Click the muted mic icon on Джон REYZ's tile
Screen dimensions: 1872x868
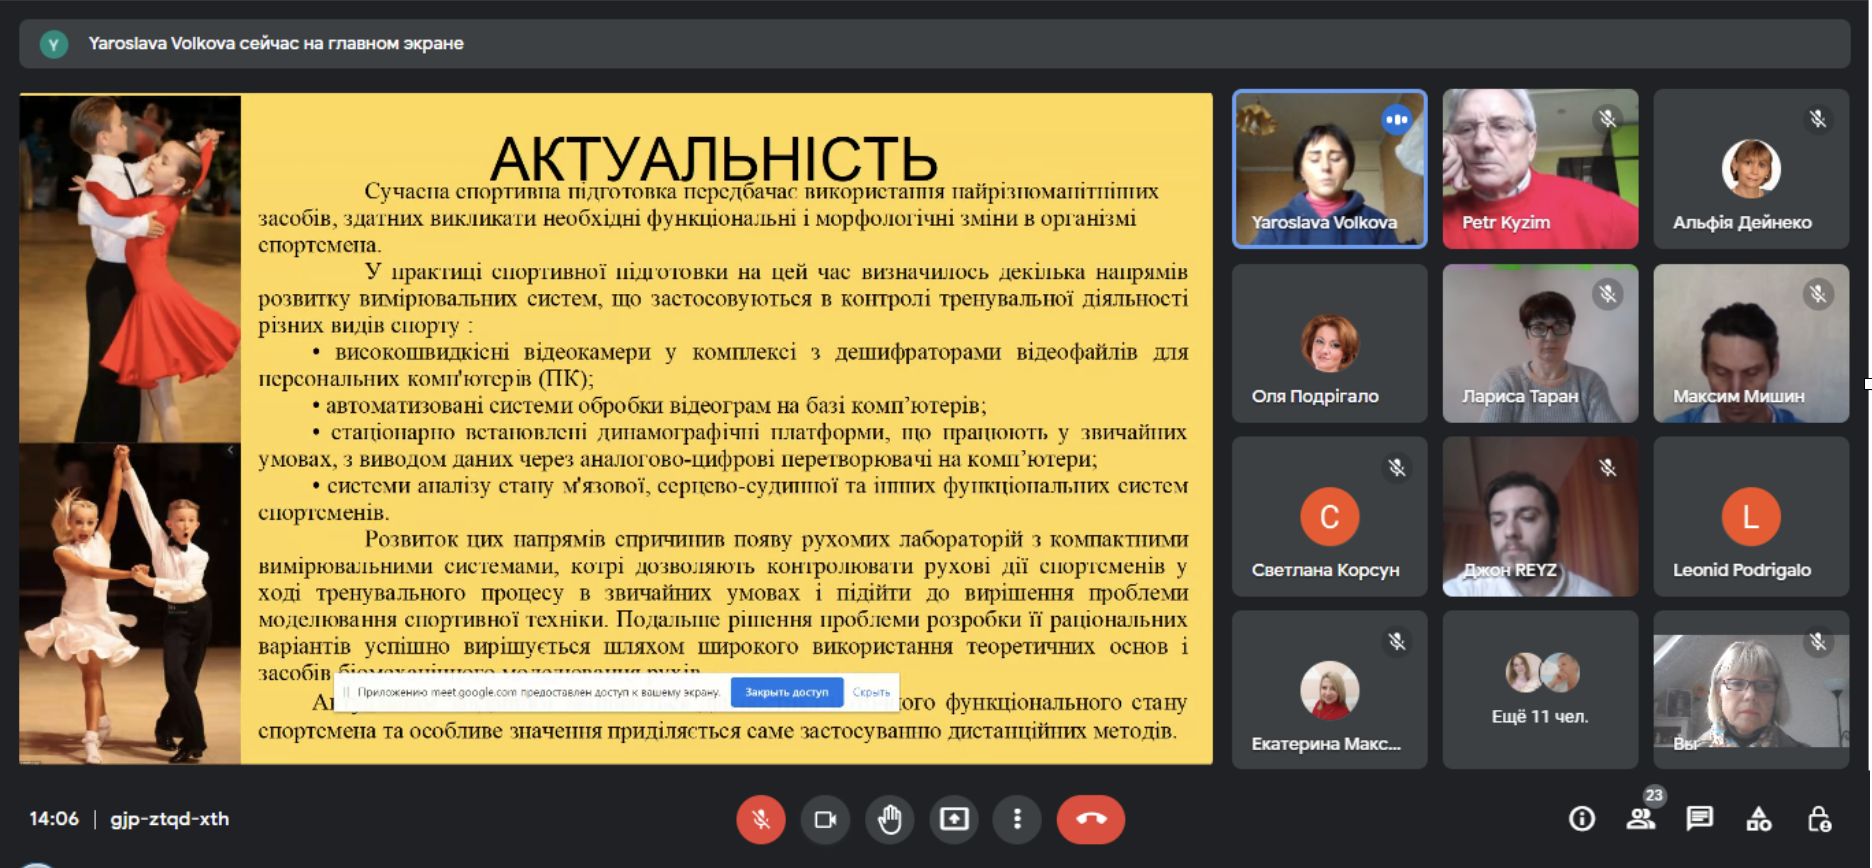coord(1608,467)
